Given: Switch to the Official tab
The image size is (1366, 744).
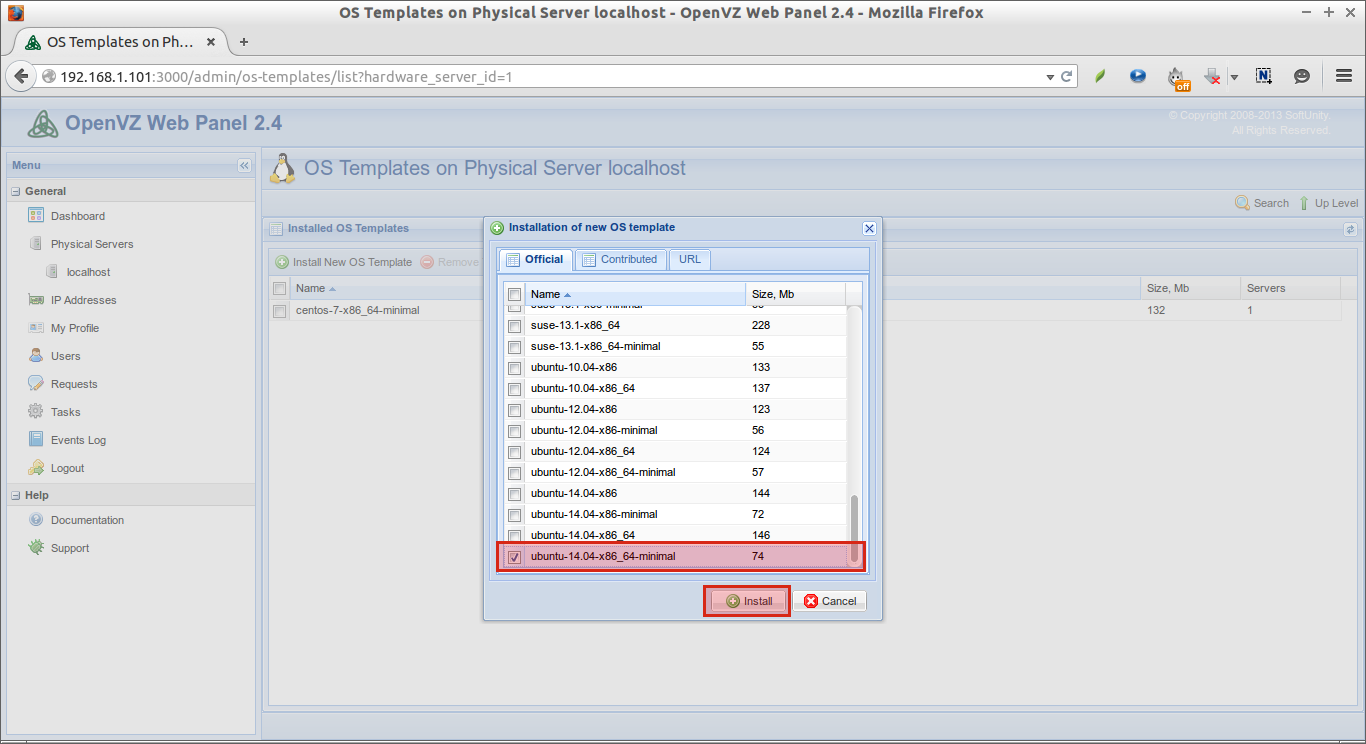Looking at the screenshot, I should pyautogui.click(x=535, y=260).
